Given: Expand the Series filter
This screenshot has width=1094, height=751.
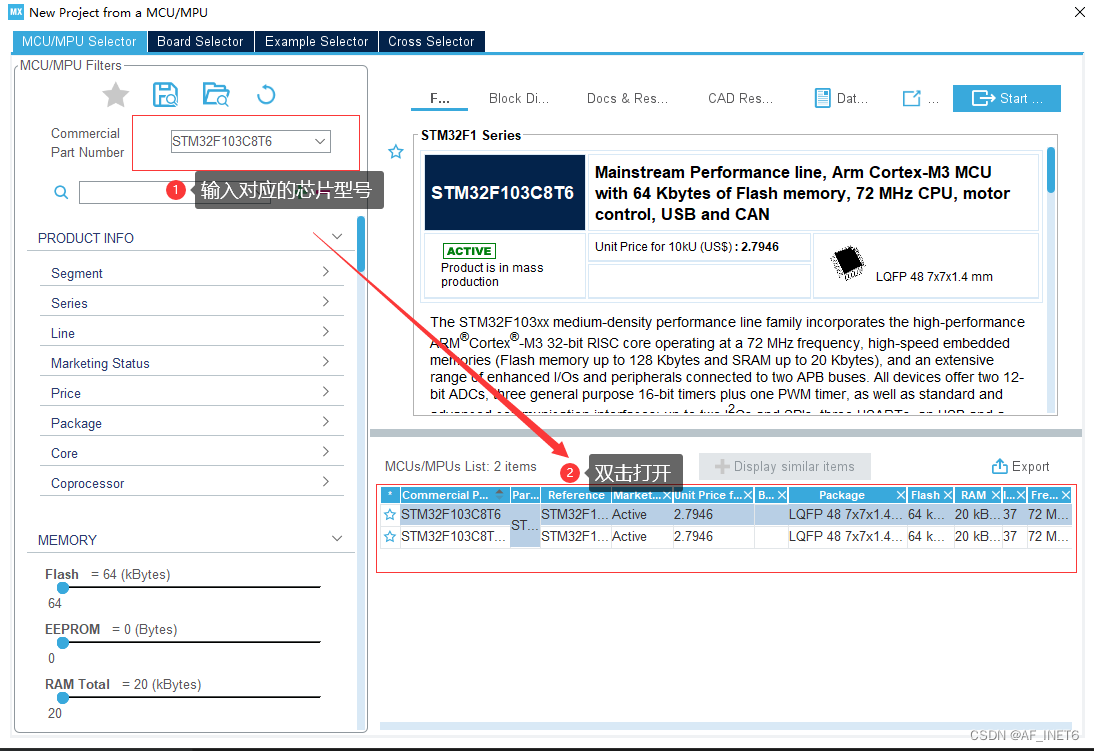Looking at the screenshot, I should [x=326, y=302].
